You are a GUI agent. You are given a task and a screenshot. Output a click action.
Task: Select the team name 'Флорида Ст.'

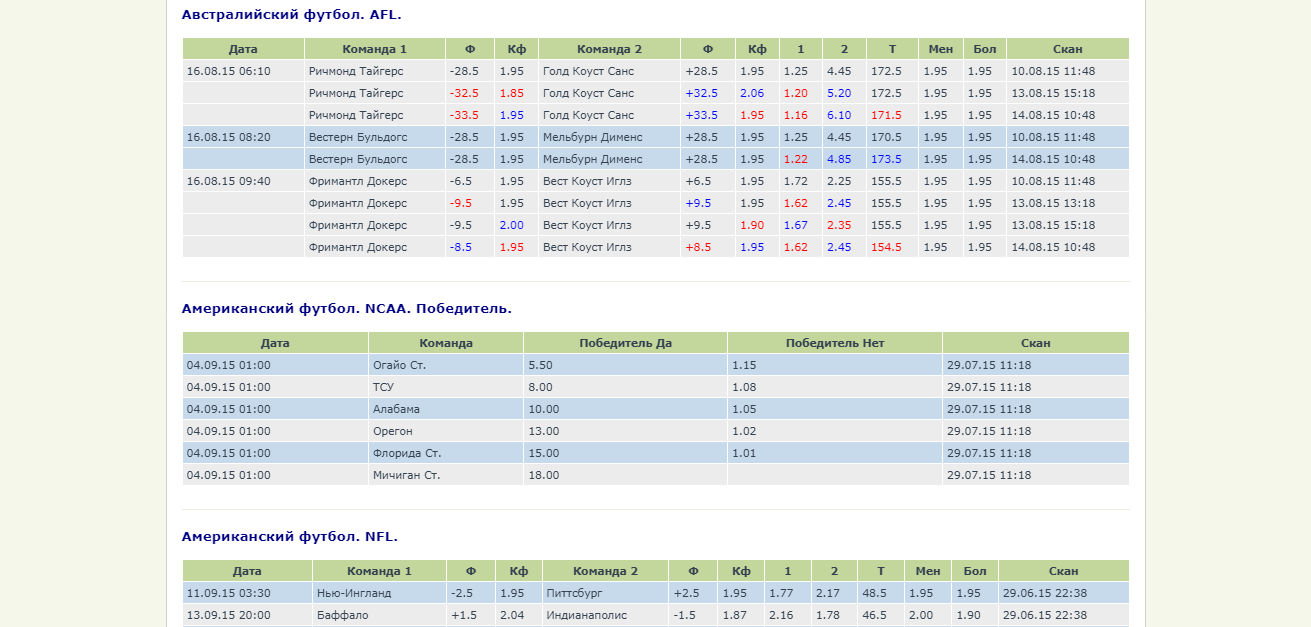pos(407,453)
